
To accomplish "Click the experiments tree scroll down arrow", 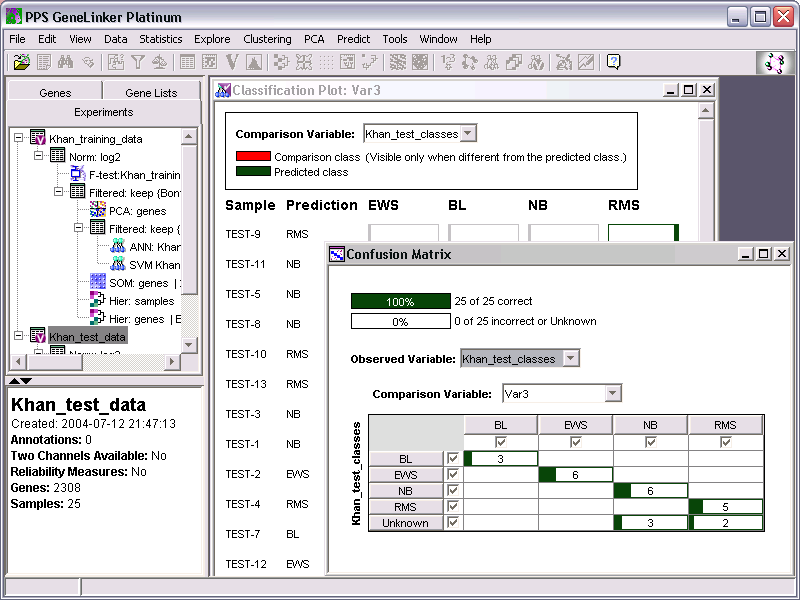I will [x=188, y=344].
